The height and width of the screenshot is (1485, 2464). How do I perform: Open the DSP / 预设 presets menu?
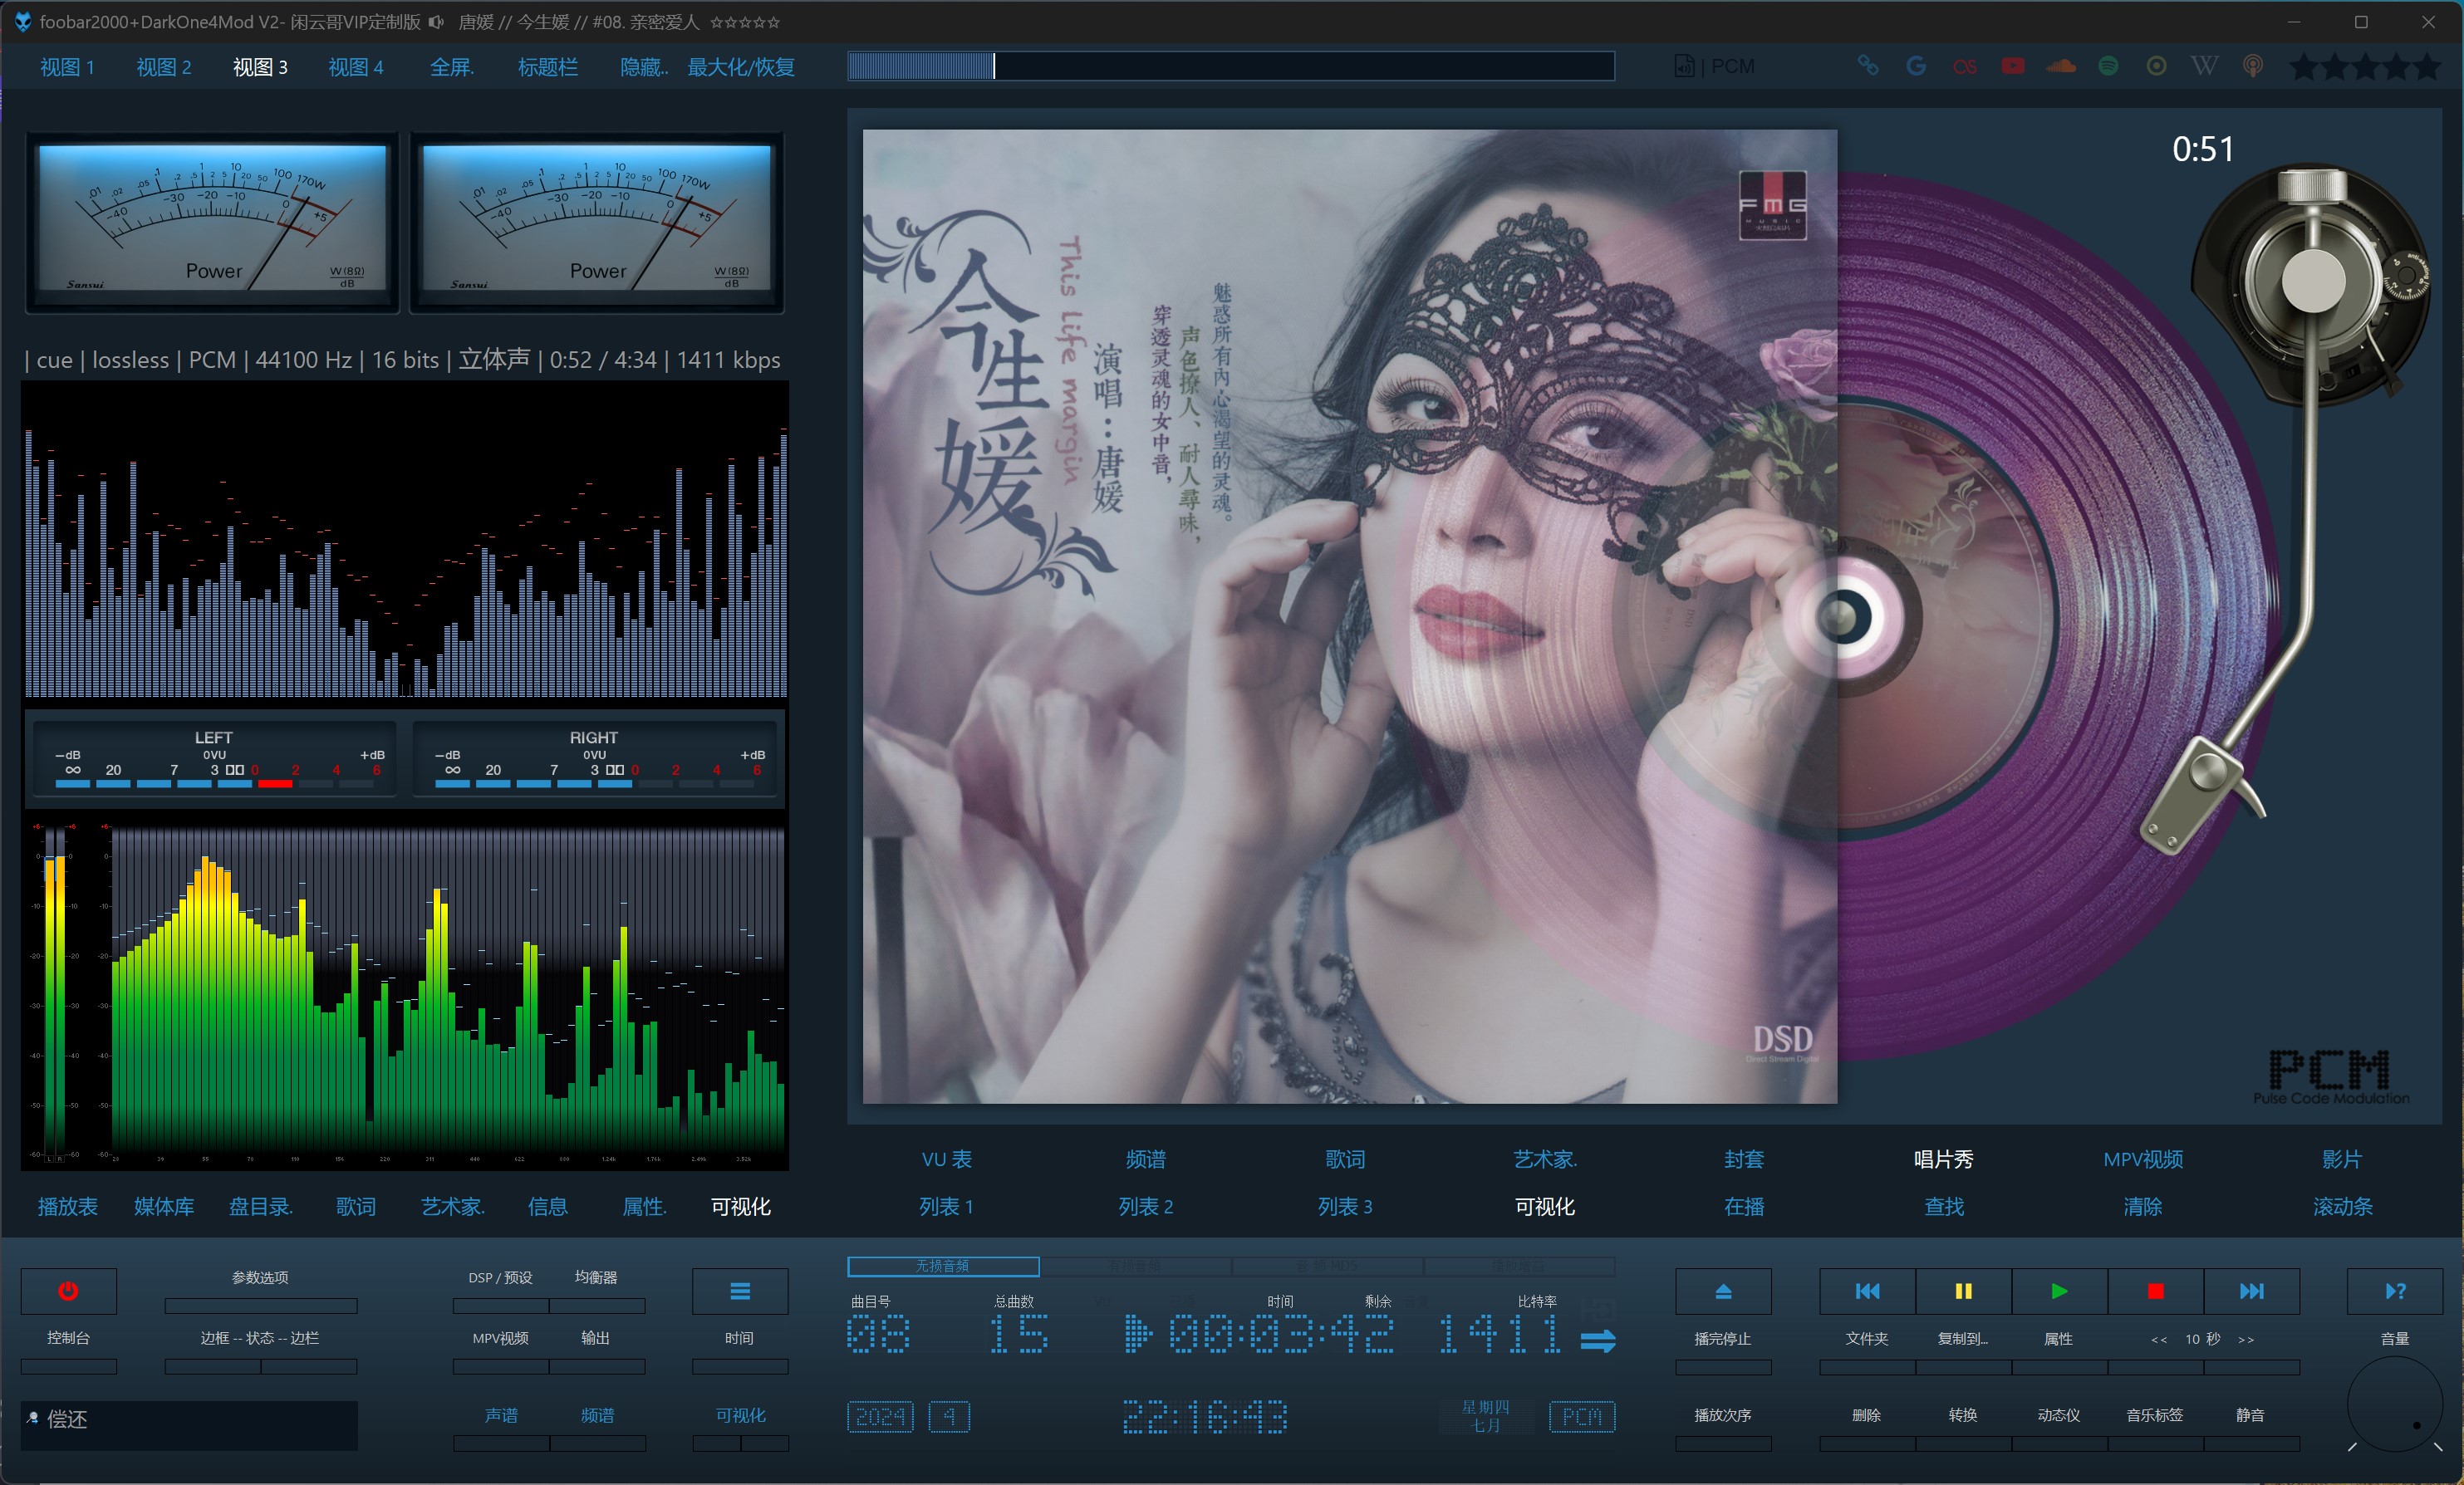[500, 1277]
